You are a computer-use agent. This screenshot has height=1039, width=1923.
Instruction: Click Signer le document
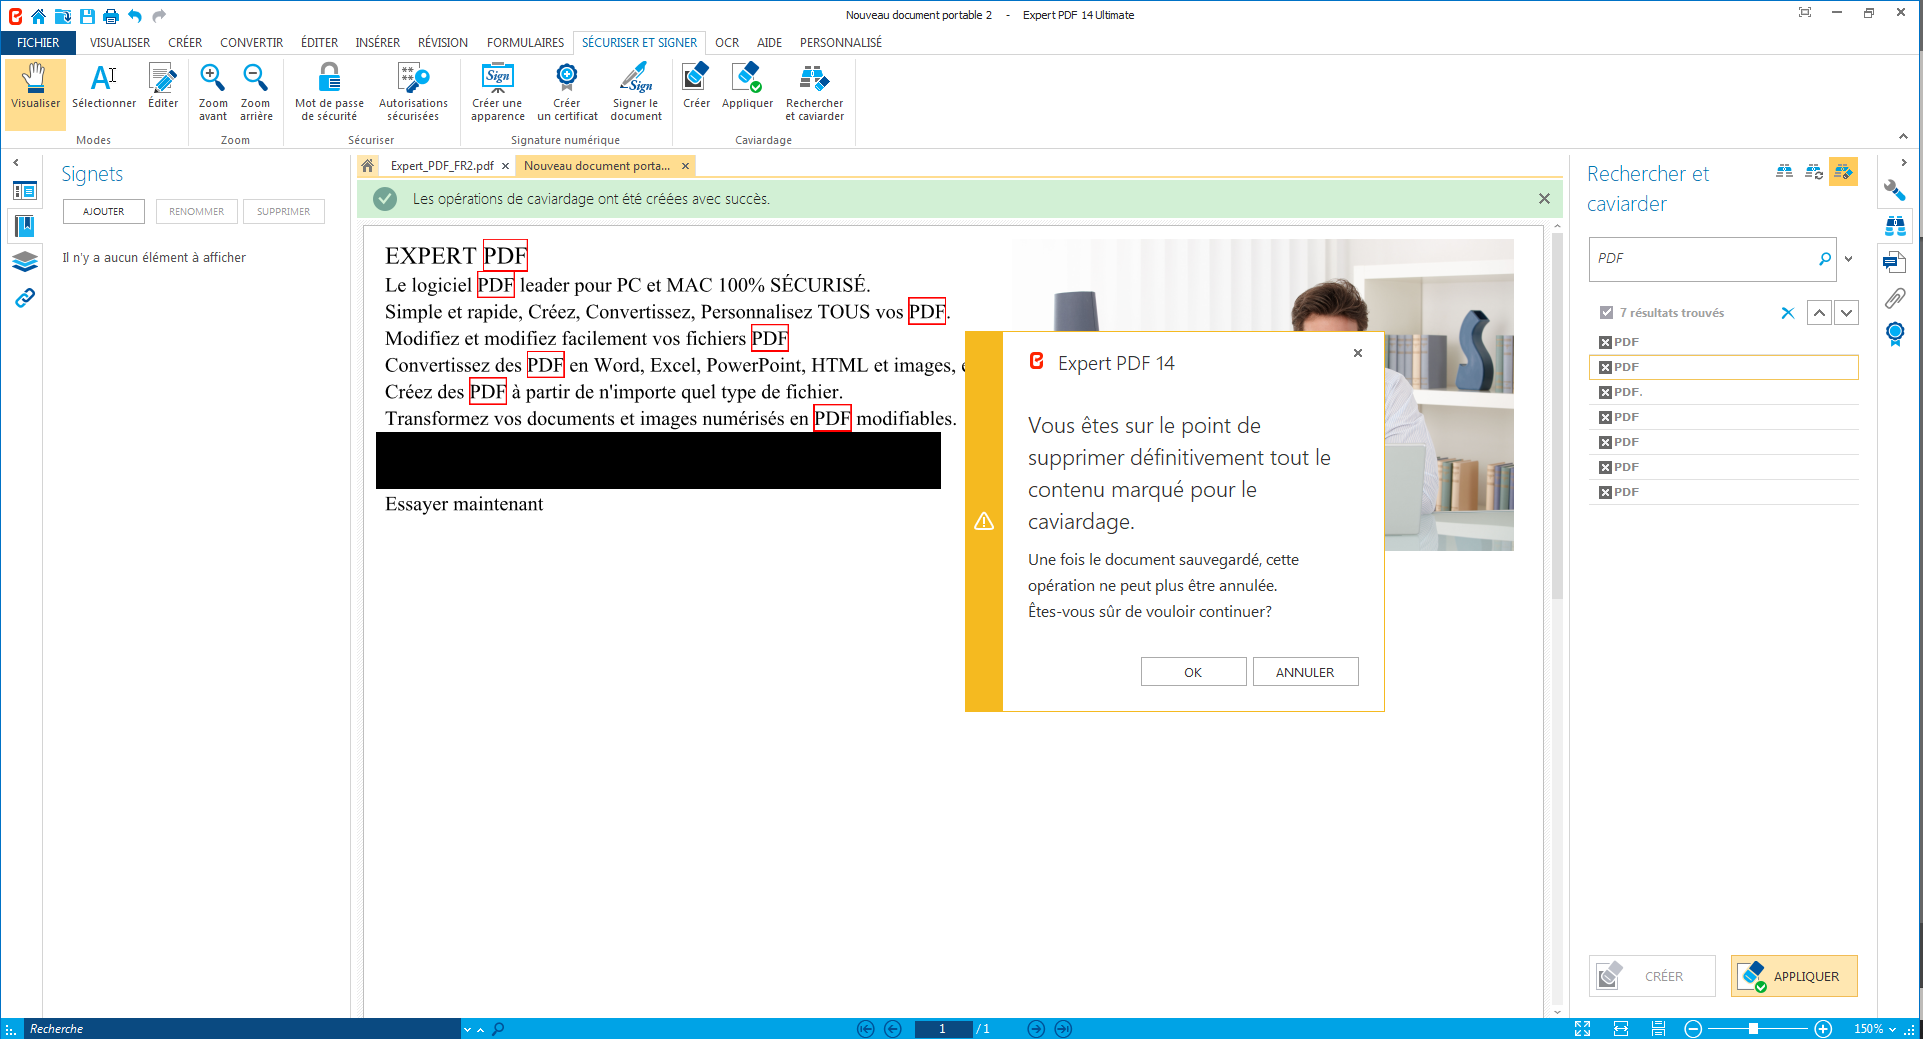pos(636,92)
